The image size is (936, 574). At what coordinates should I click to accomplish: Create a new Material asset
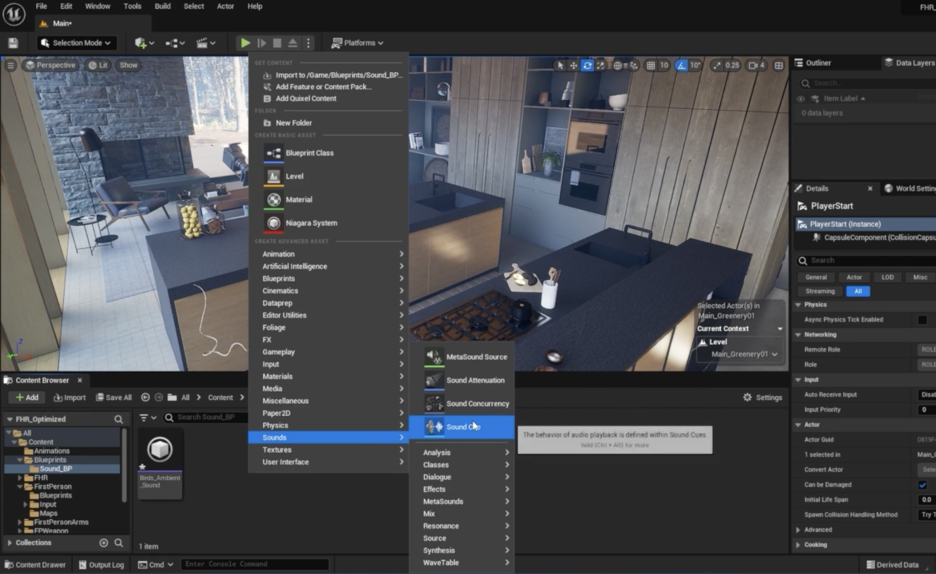(328, 199)
